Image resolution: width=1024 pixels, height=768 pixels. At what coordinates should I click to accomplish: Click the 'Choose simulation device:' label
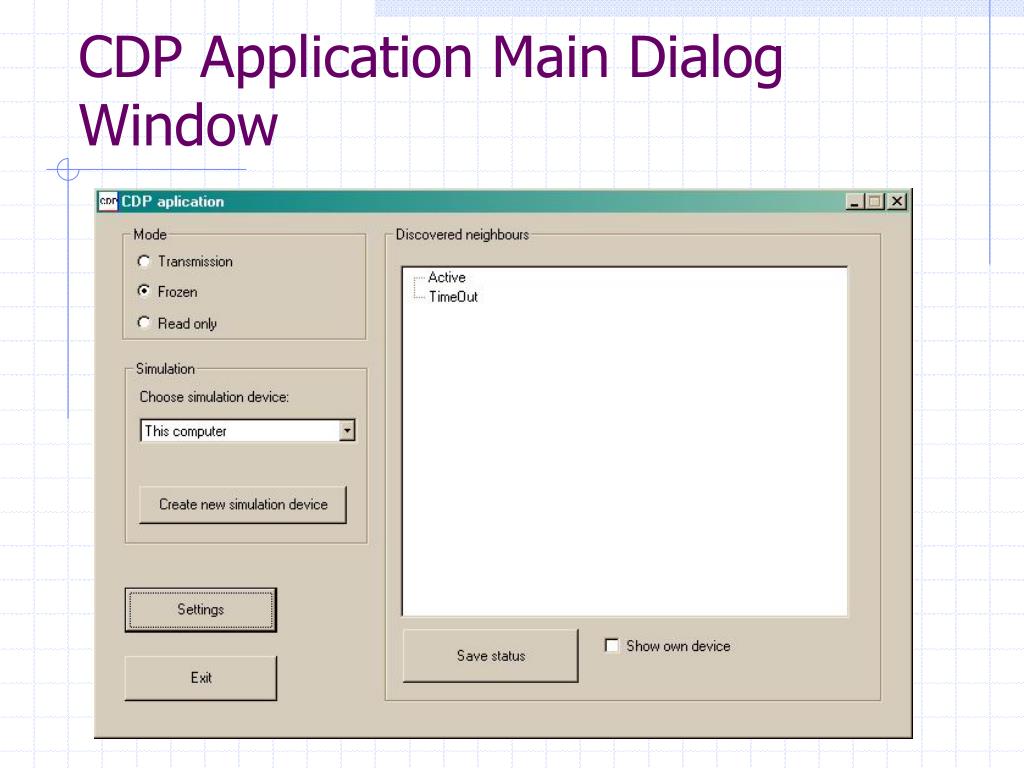[x=214, y=397]
